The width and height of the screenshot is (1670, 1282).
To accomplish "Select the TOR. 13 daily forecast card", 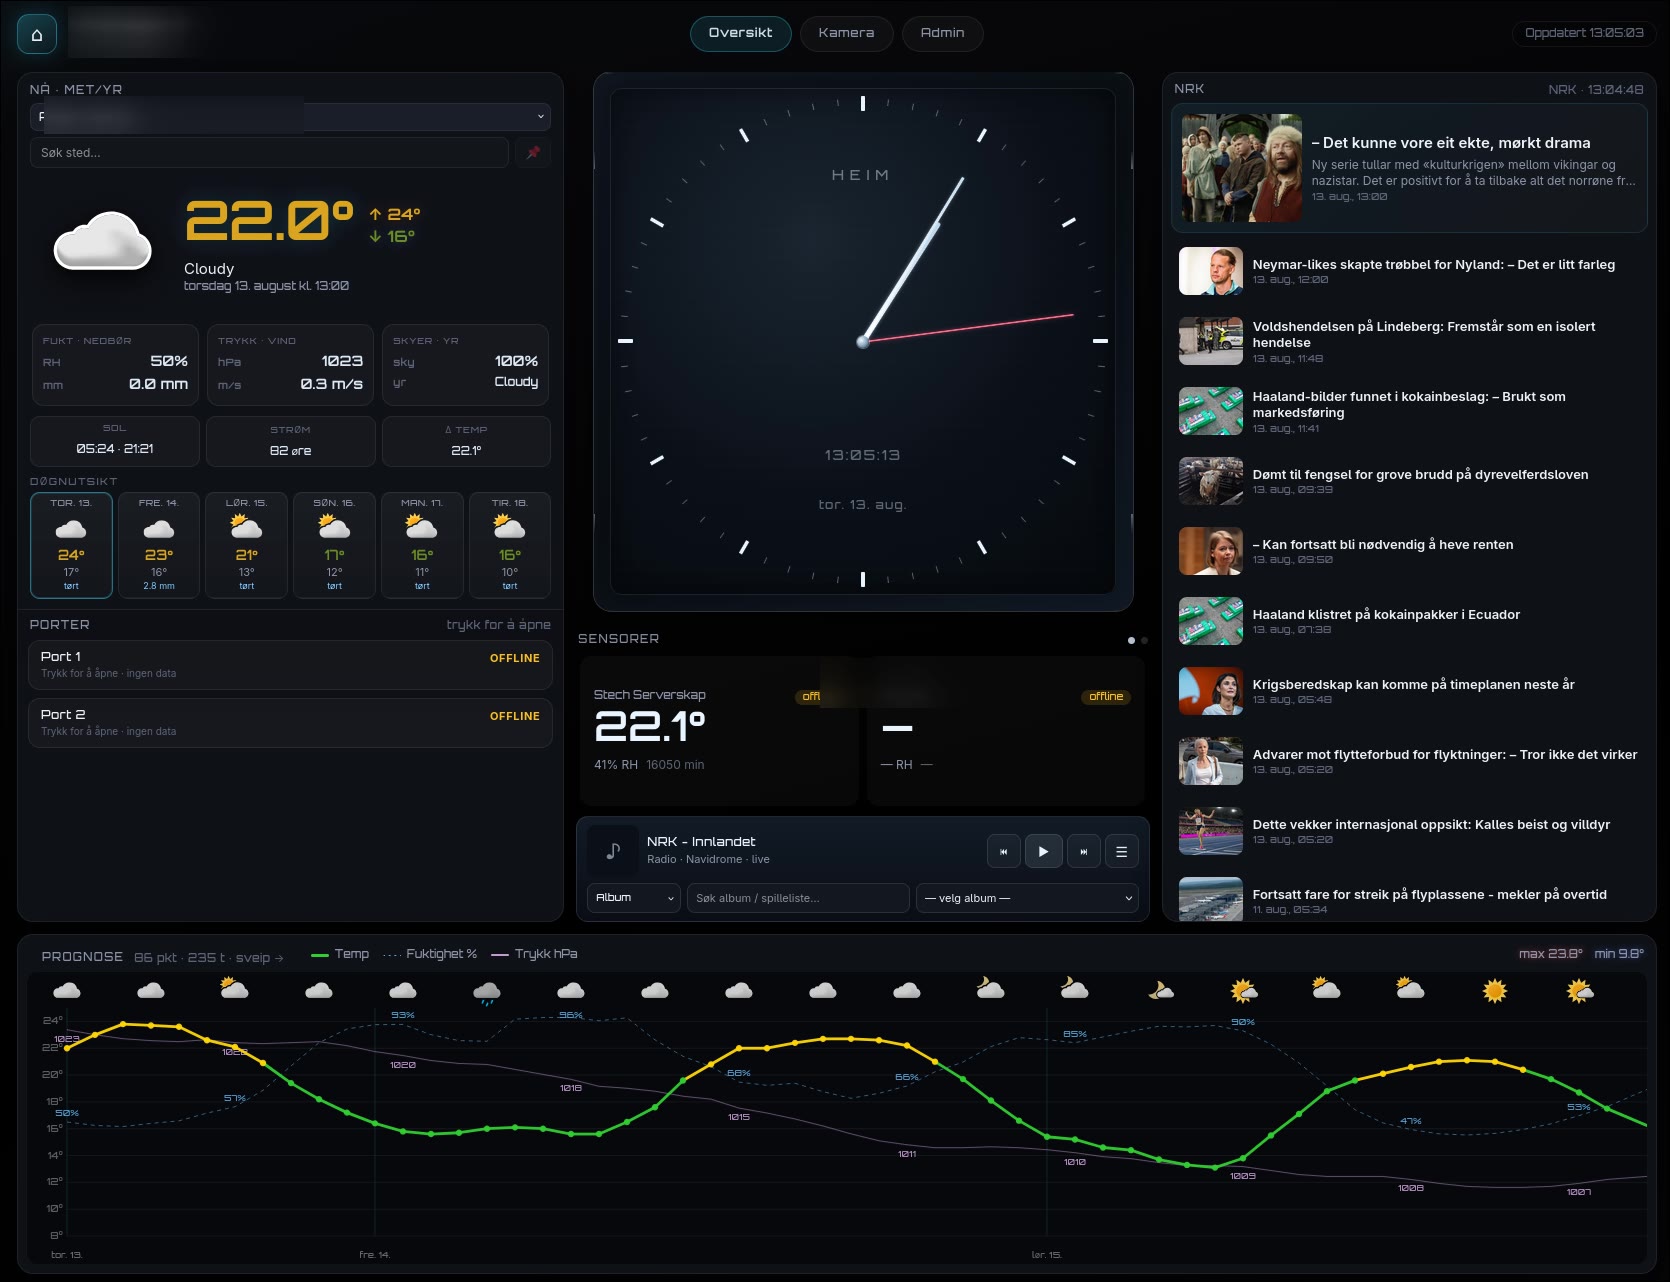I will [x=71, y=545].
